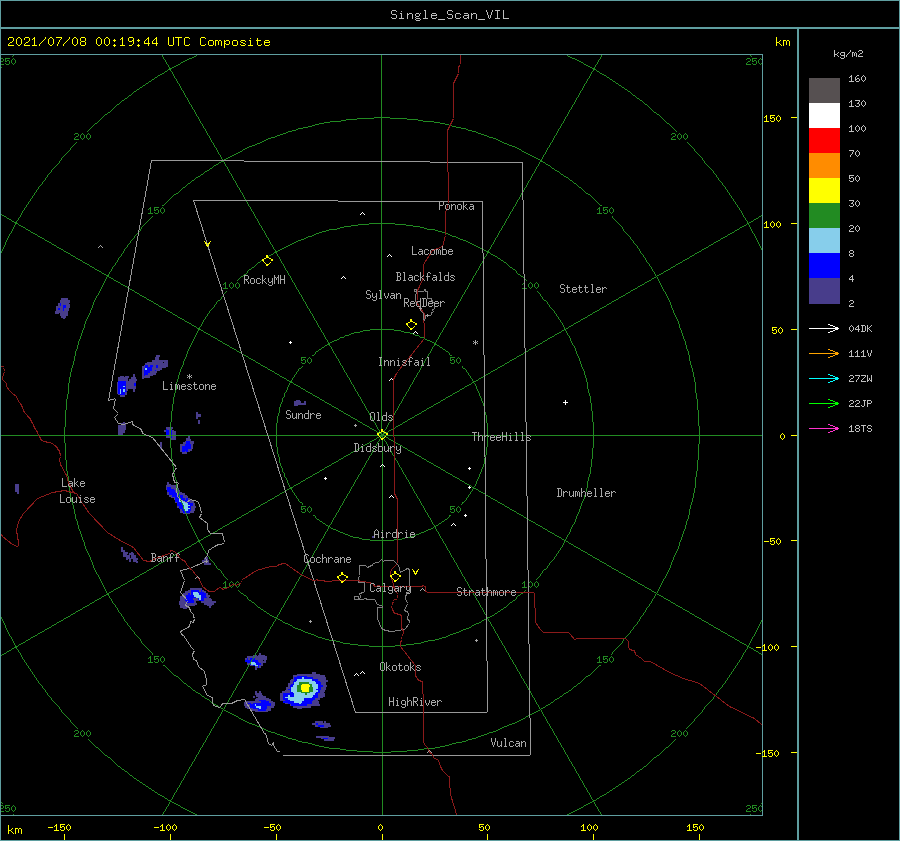Screen dimensions: 900x841
Task: Click the asterisk marker above Limestone
Action: coord(189,377)
